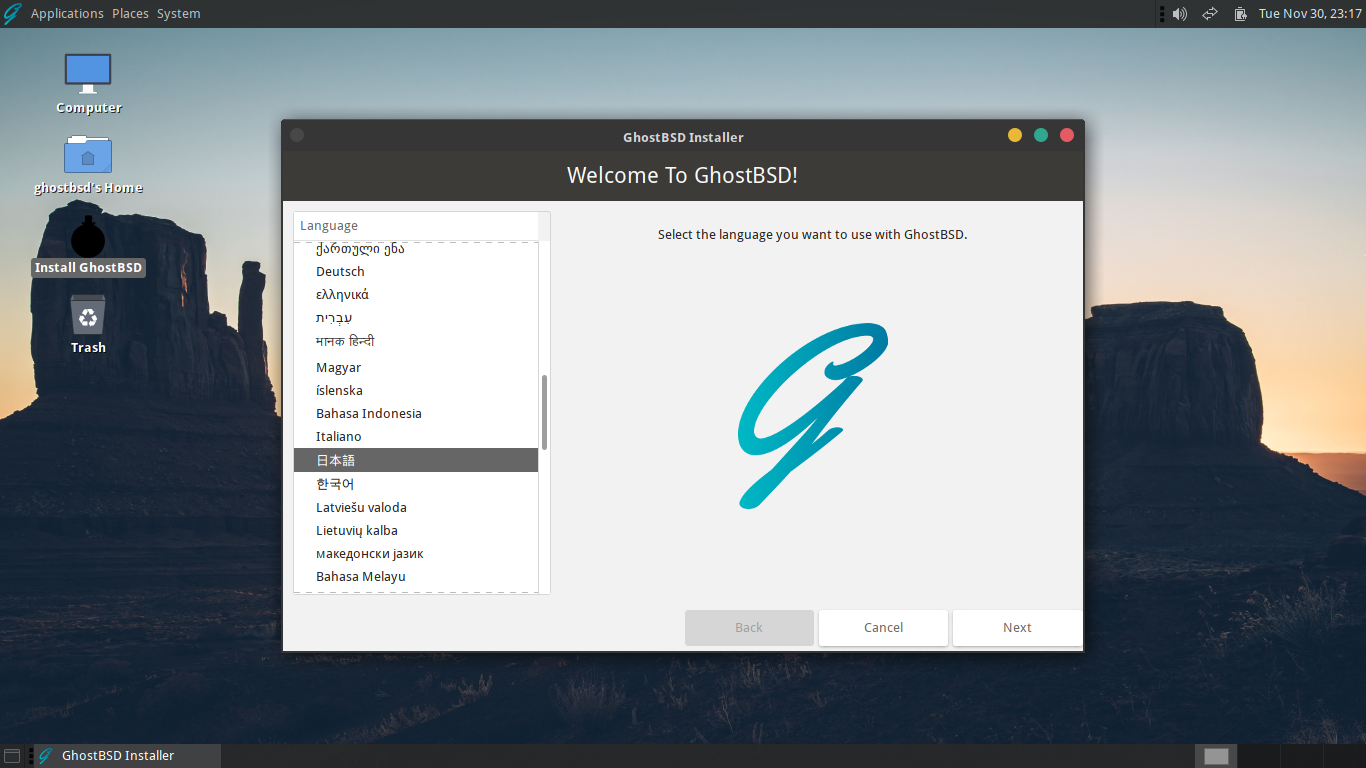The height and width of the screenshot is (768, 1366).
Task: Click the GhostBSD logo in top panel
Action: (13, 14)
